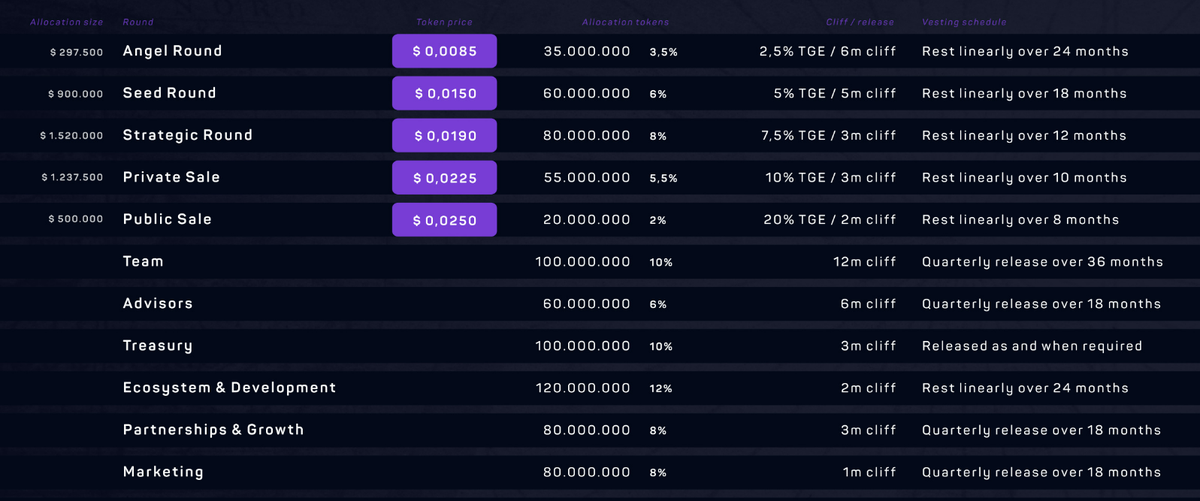Image resolution: width=1200 pixels, height=501 pixels.
Task: Click the $ 1.520.000 allocation size value
Action: pos(71,136)
